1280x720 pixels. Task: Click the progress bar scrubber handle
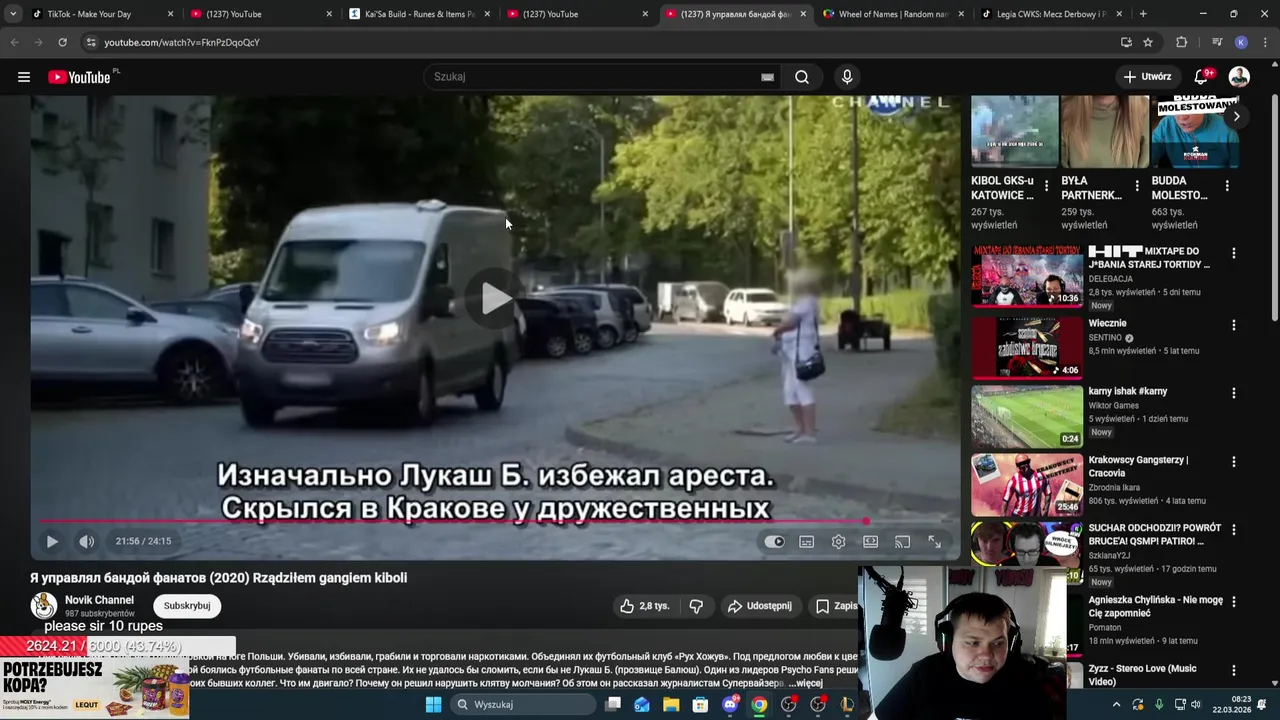866,521
